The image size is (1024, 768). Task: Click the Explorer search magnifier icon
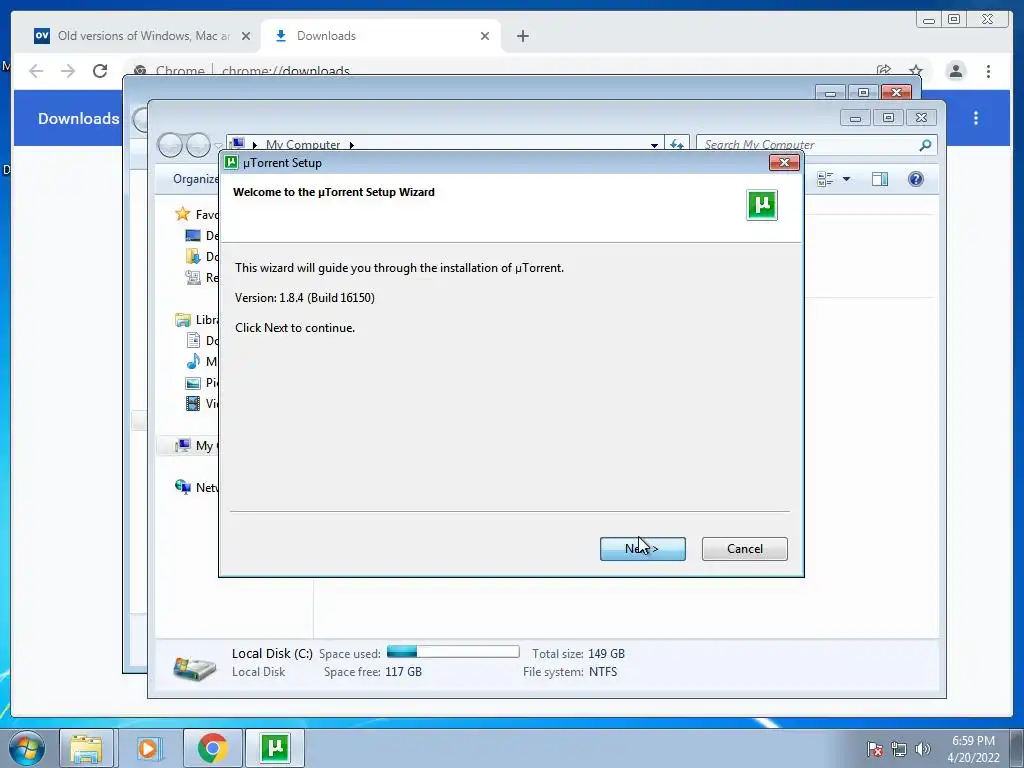click(x=925, y=145)
